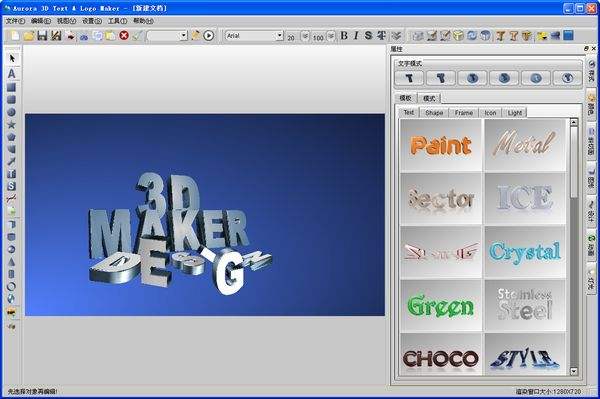This screenshot has width=600, height=399.
Task: Apply the Green text style
Action: pyautogui.click(x=441, y=305)
